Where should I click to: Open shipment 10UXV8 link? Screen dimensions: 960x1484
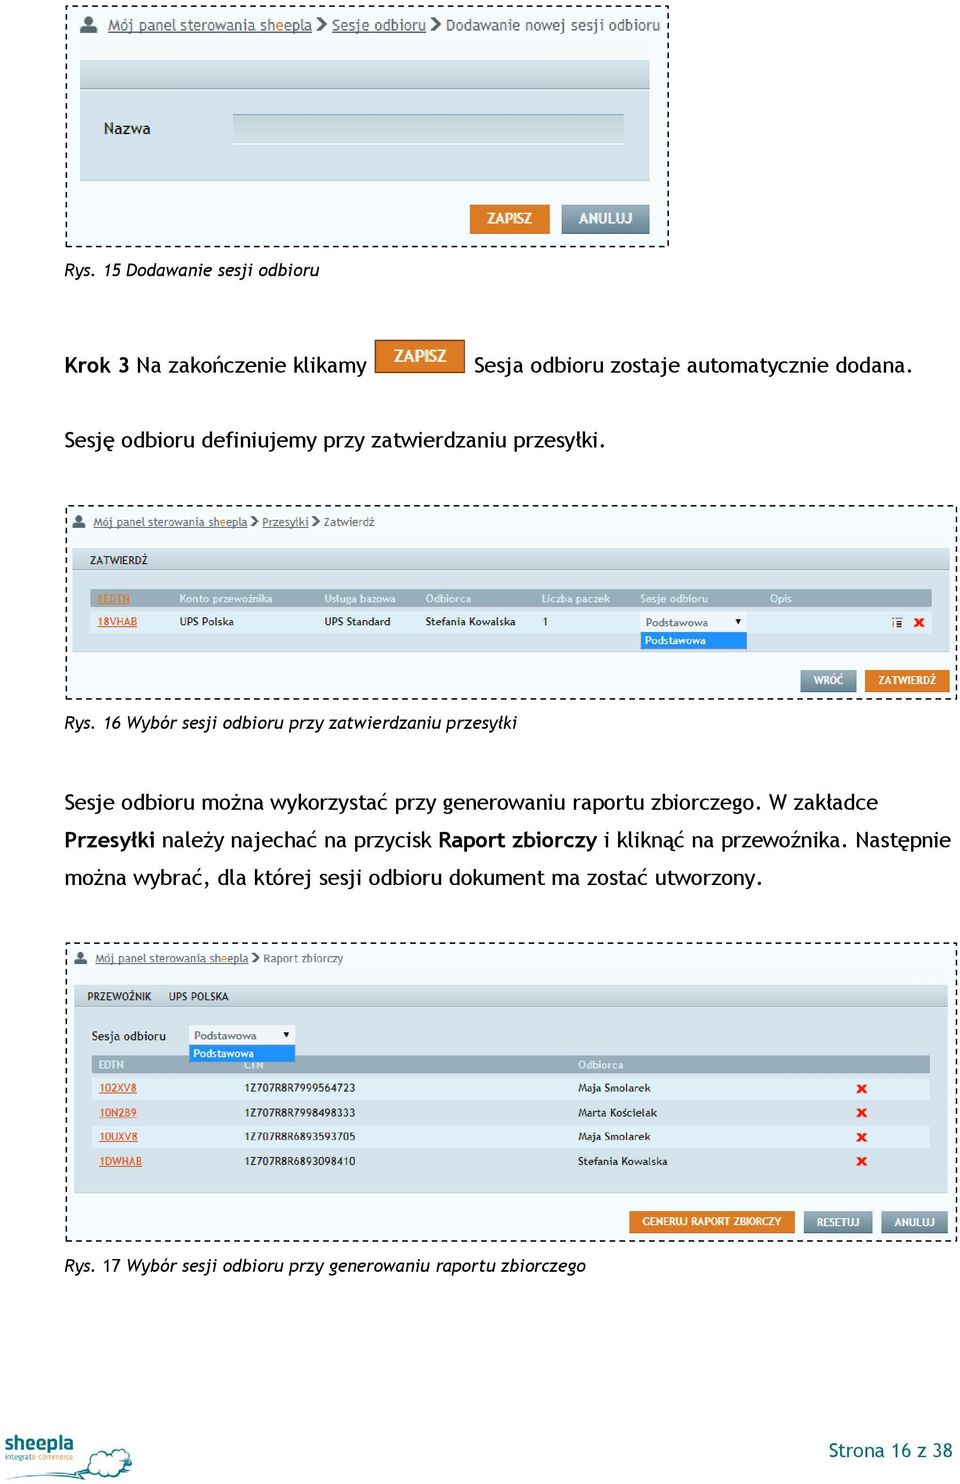118,1137
